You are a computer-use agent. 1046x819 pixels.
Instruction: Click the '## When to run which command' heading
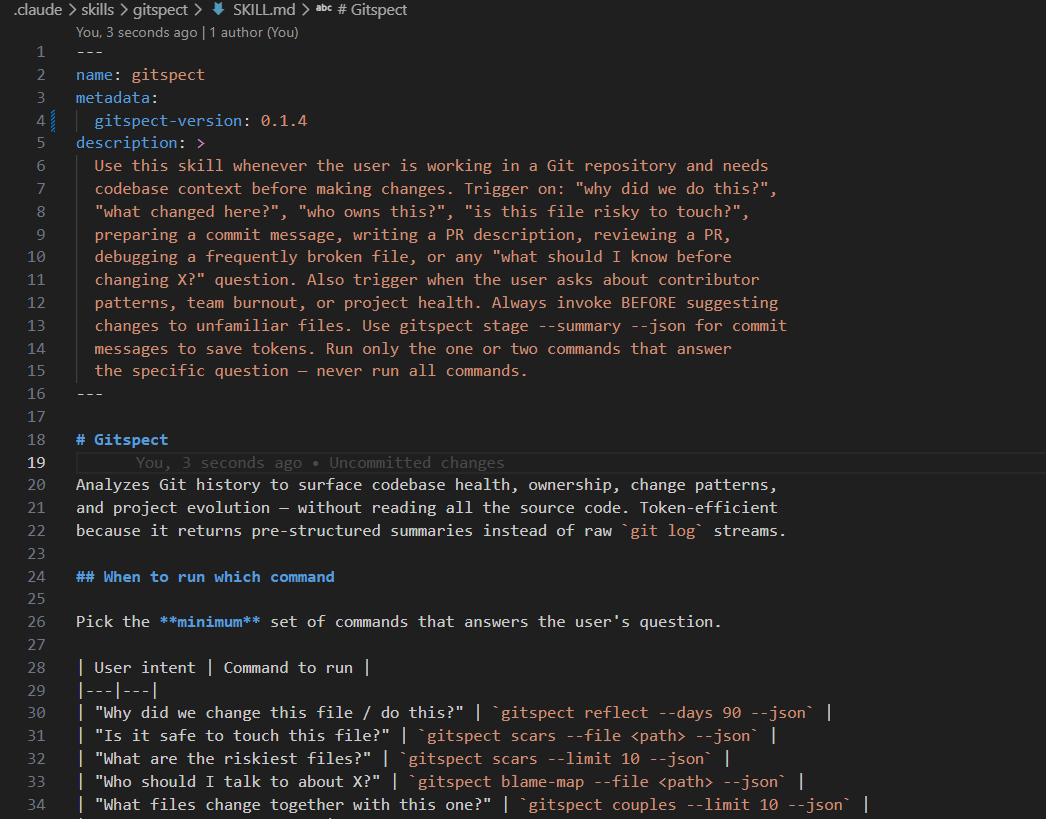(205, 577)
